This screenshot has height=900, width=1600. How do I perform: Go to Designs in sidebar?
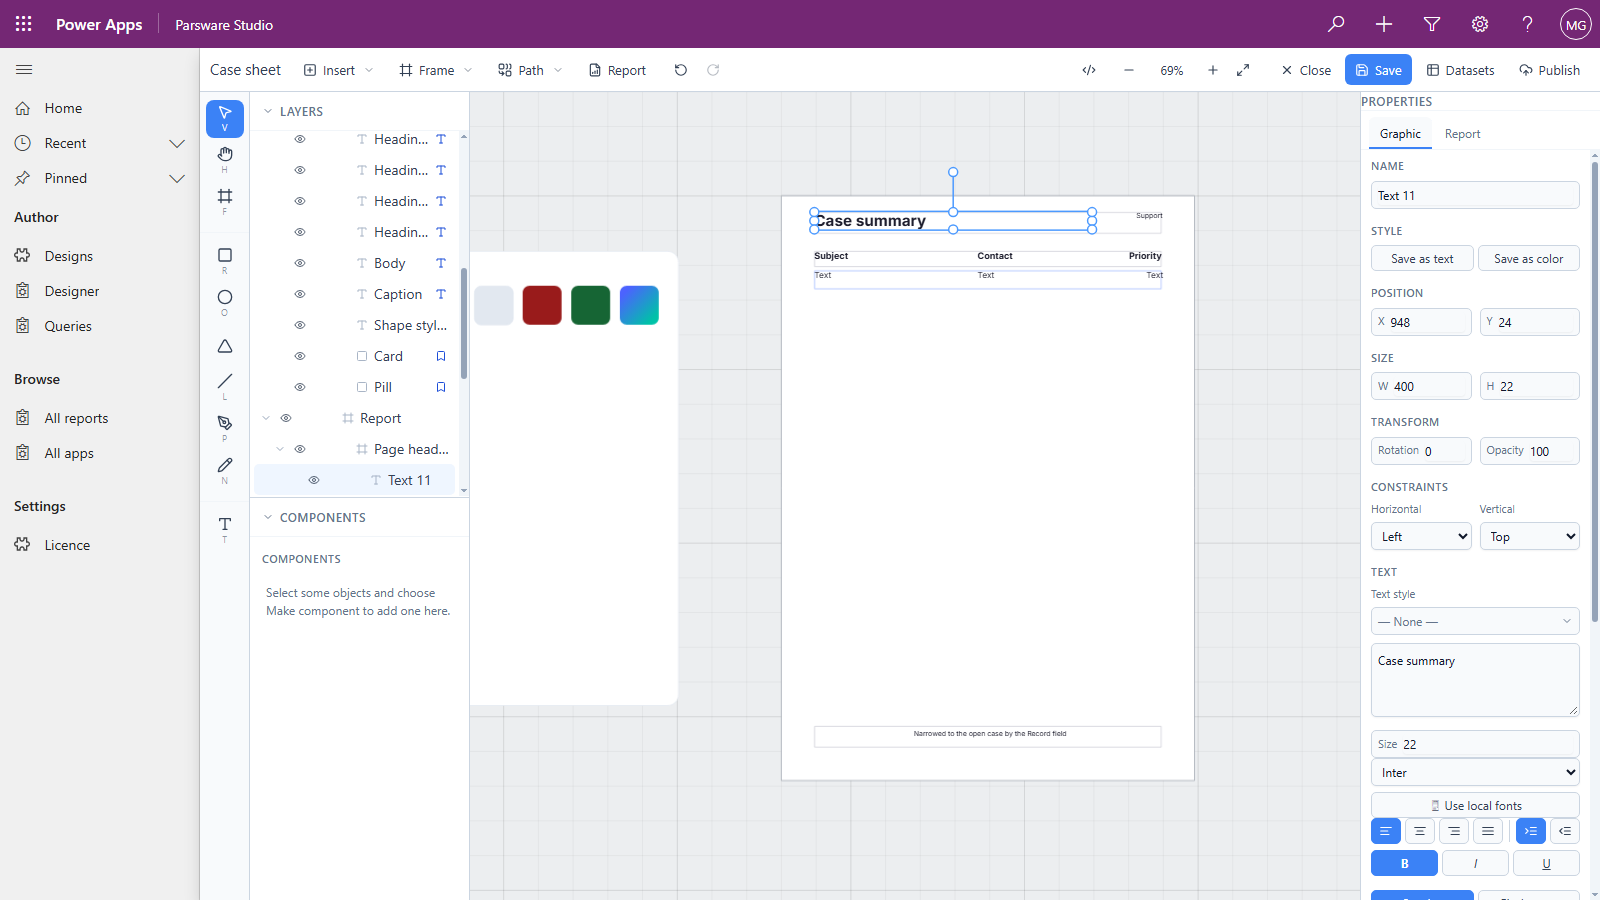pos(68,256)
